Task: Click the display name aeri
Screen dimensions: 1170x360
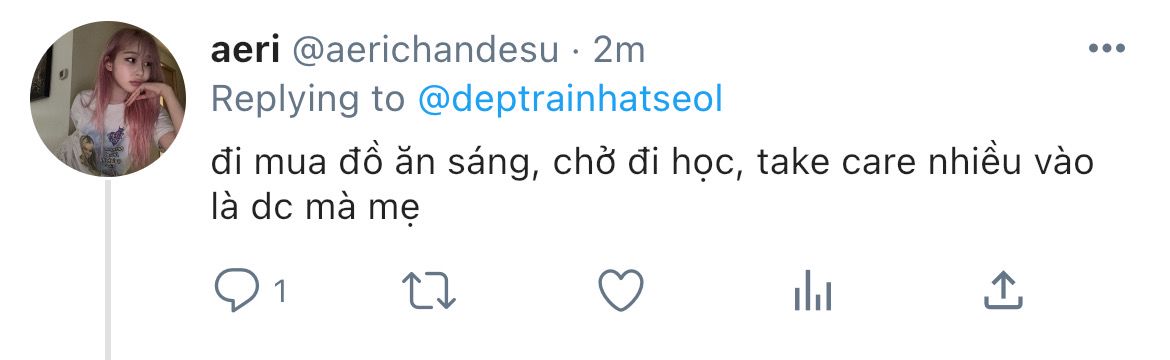Action: coord(245,51)
